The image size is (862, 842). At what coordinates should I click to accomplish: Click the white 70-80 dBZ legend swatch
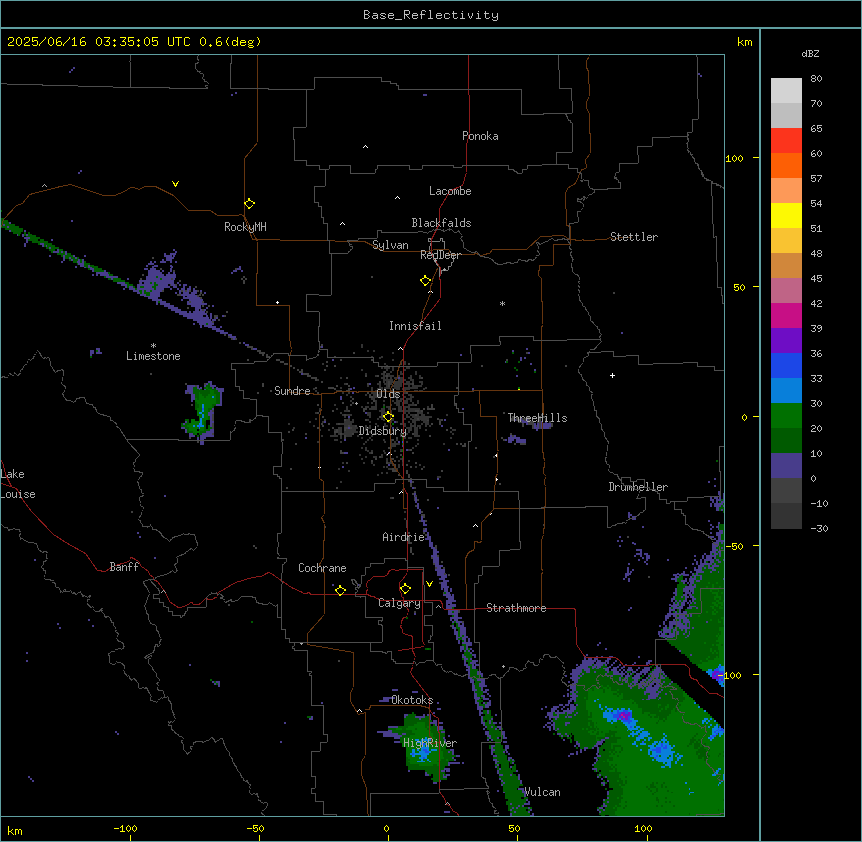[786, 91]
